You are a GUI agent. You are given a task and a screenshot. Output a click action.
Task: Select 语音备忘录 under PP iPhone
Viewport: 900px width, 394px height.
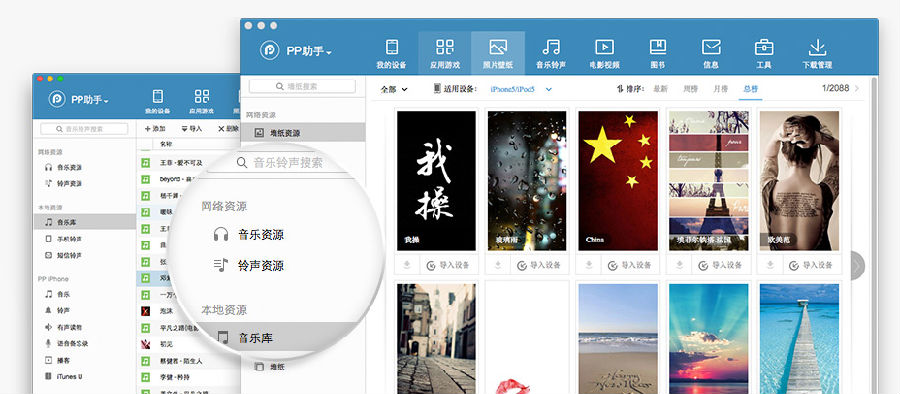pos(67,343)
